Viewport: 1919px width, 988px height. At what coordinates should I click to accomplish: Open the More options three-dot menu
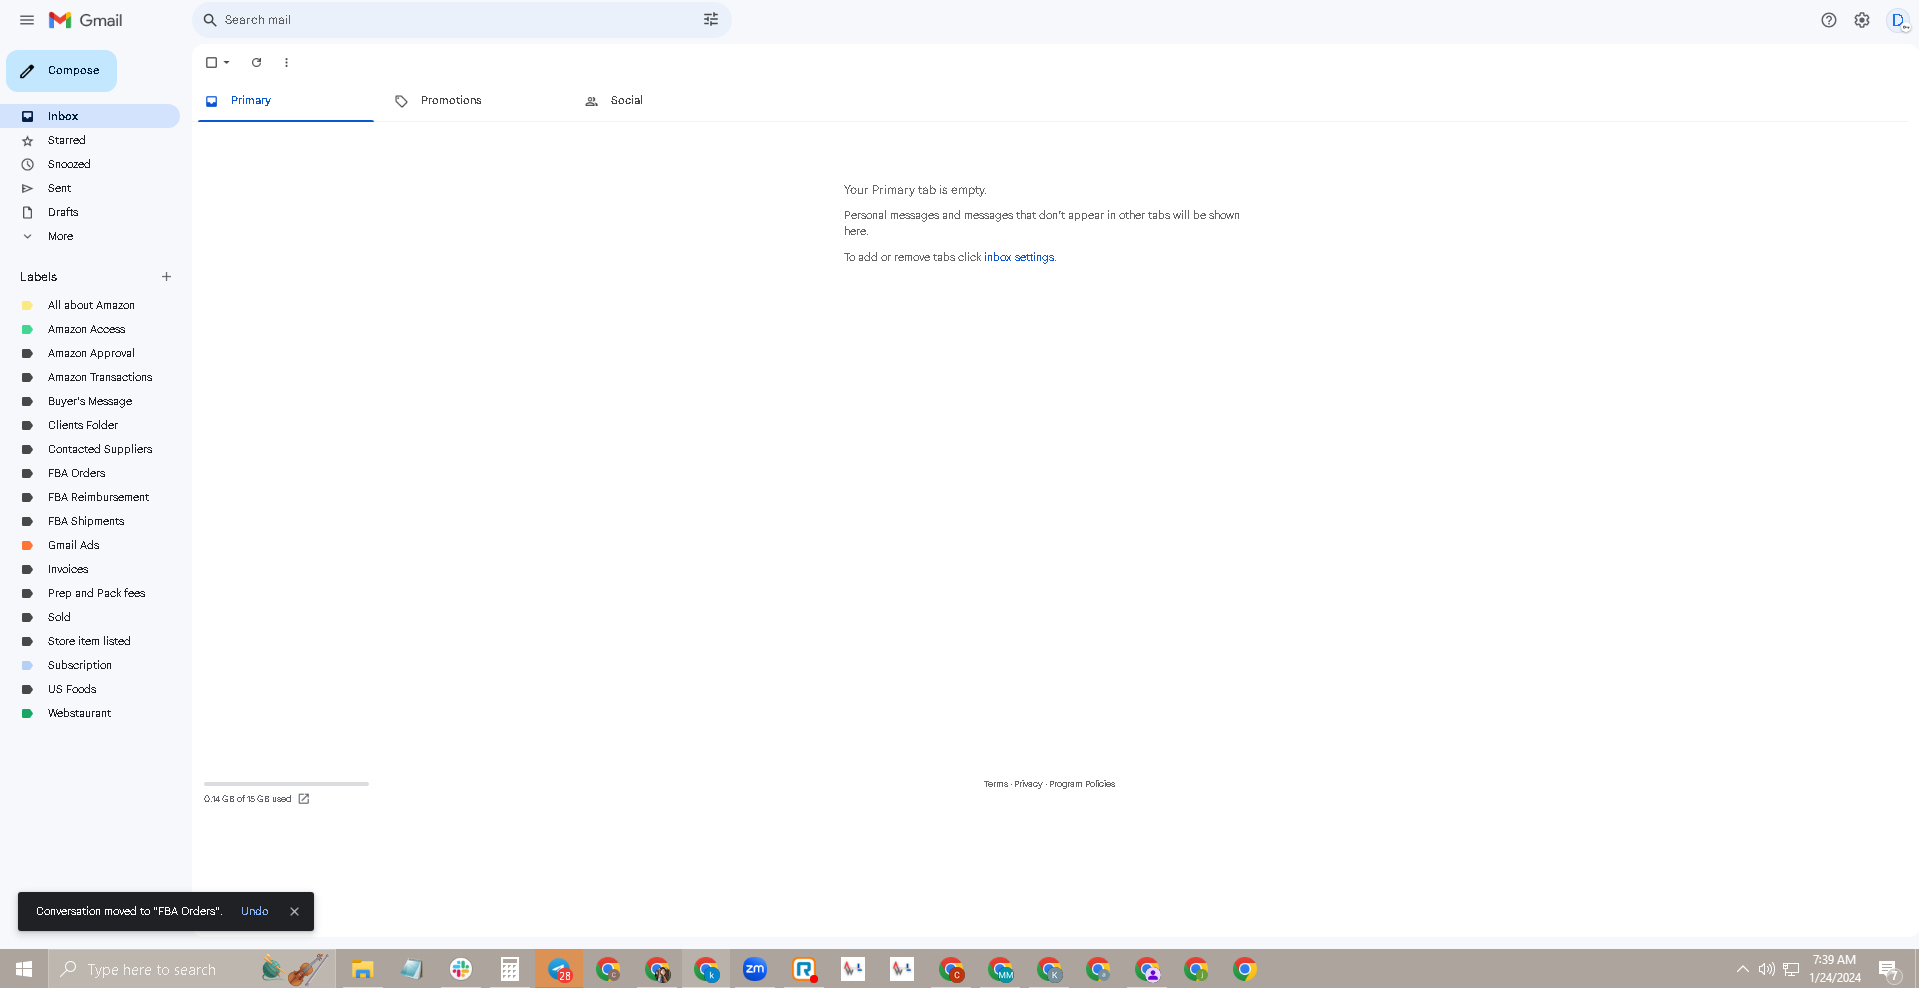pyautogui.click(x=286, y=62)
